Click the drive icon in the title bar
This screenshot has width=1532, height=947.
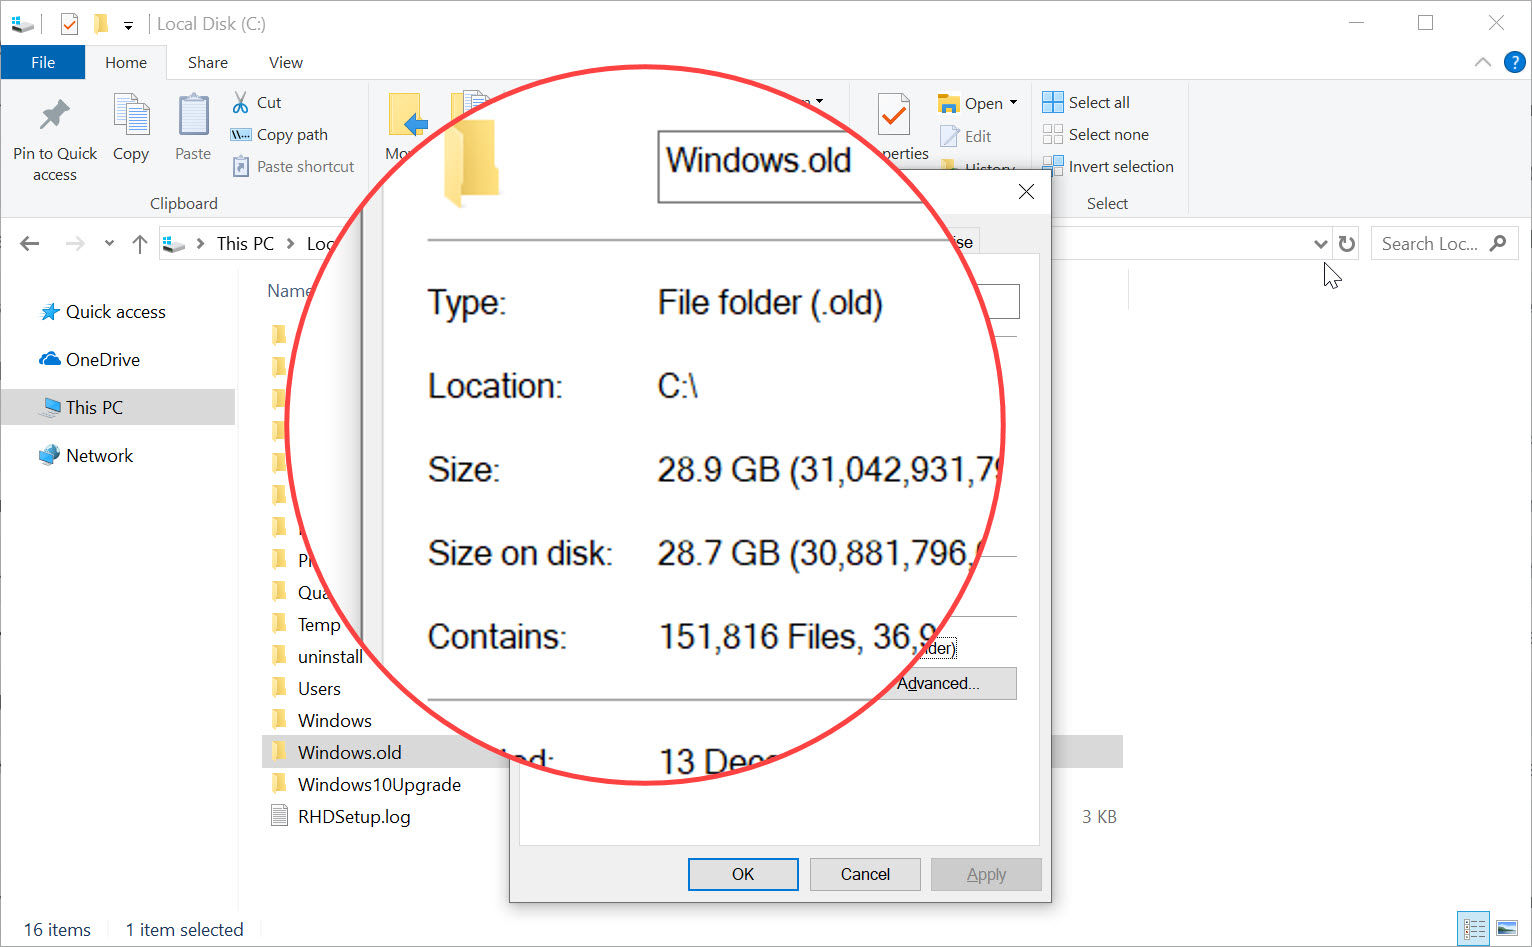[x=22, y=23]
